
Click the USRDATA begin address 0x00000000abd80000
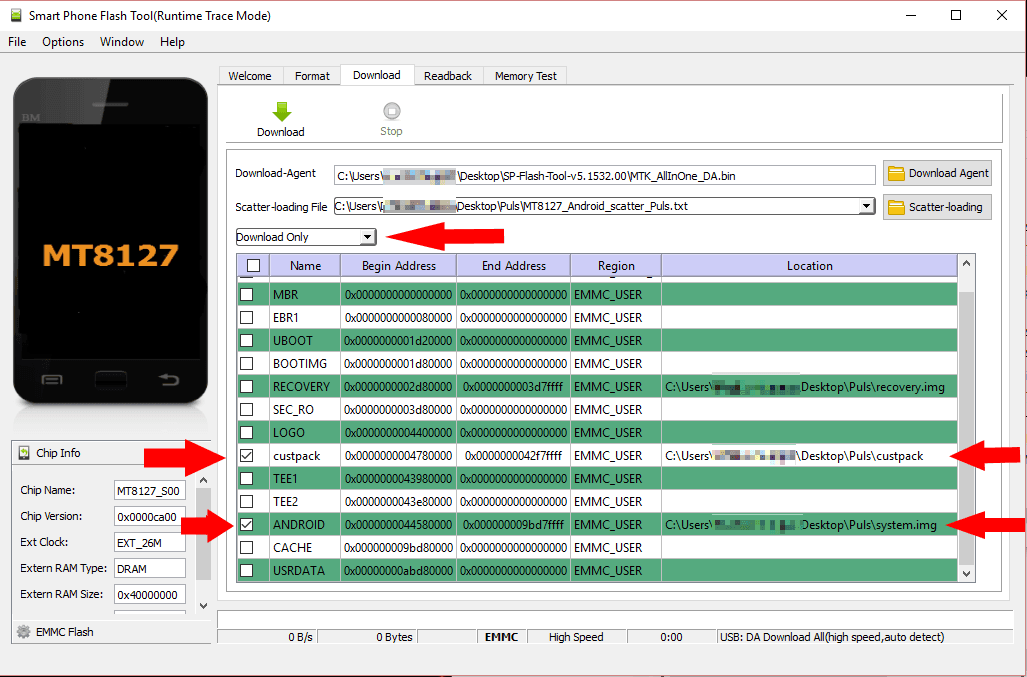tap(398, 570)
